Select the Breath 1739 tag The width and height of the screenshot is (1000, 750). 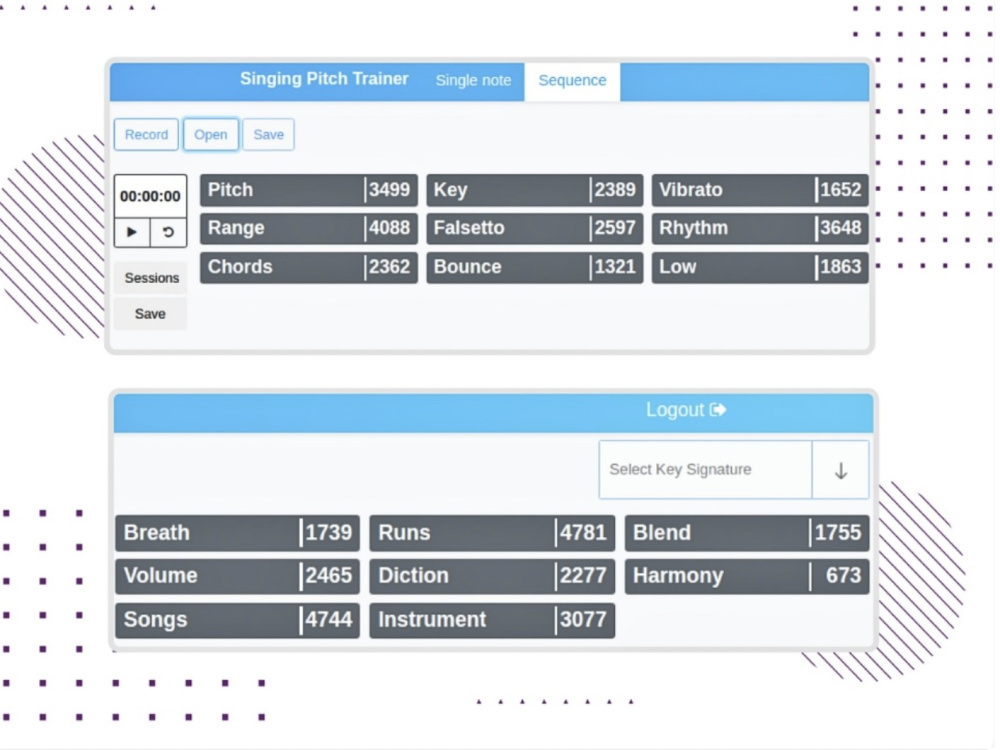tap(237, 533)
